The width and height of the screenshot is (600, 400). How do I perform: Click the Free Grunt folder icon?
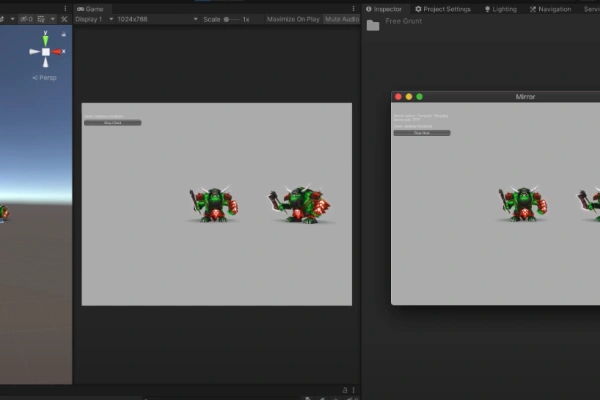tap(373, 25)
